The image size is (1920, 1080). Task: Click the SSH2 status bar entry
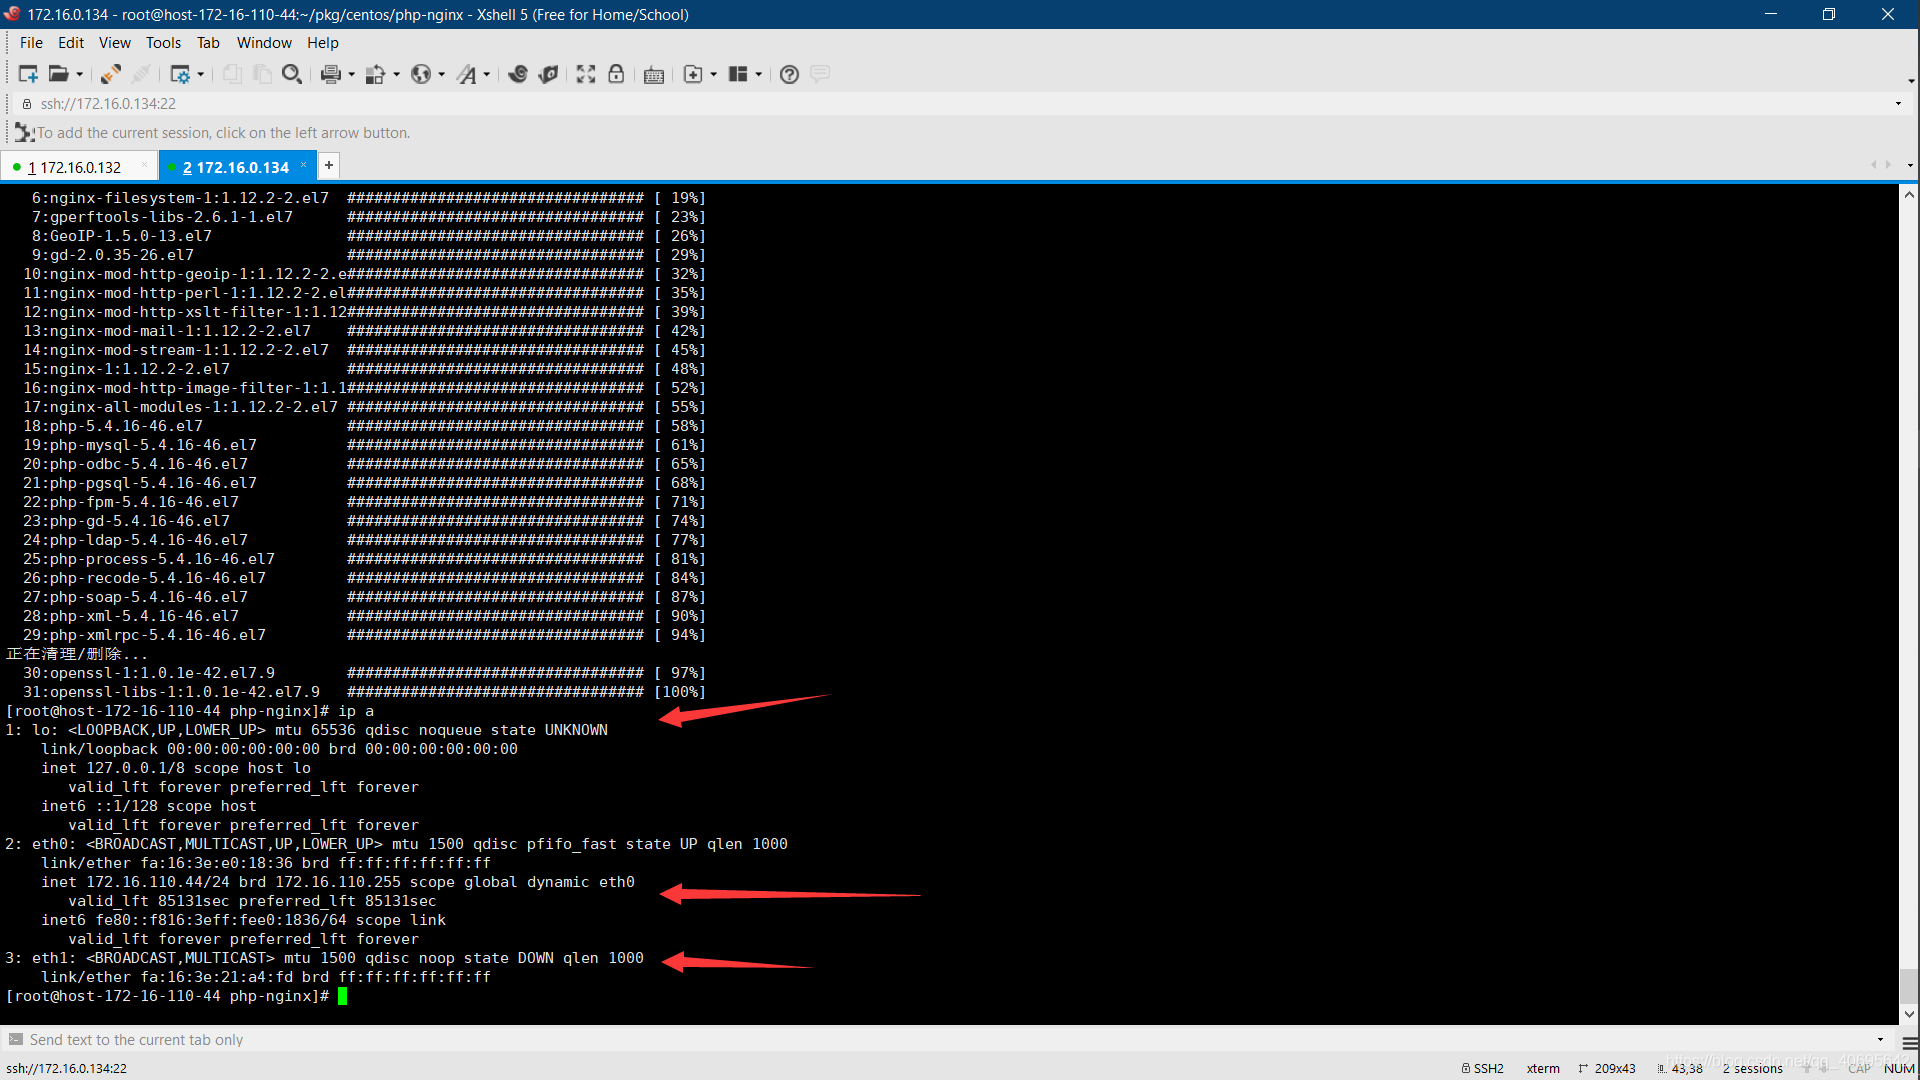click(x=1483, y=1068)
